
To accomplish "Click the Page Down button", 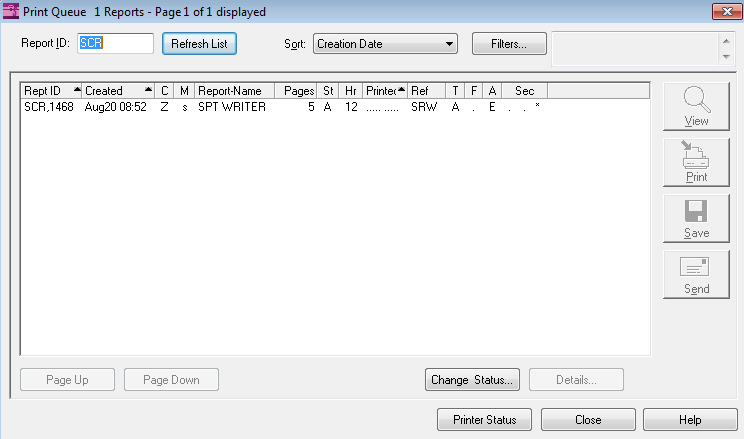I will tap(171, 380).
